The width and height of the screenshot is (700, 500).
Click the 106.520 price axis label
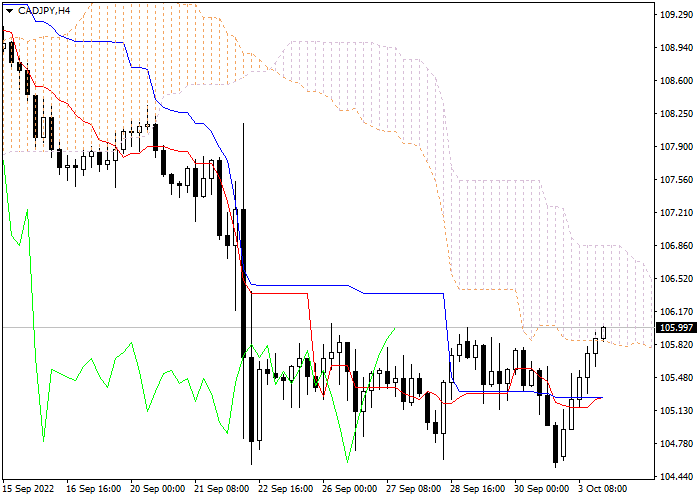tap(676, 279)
